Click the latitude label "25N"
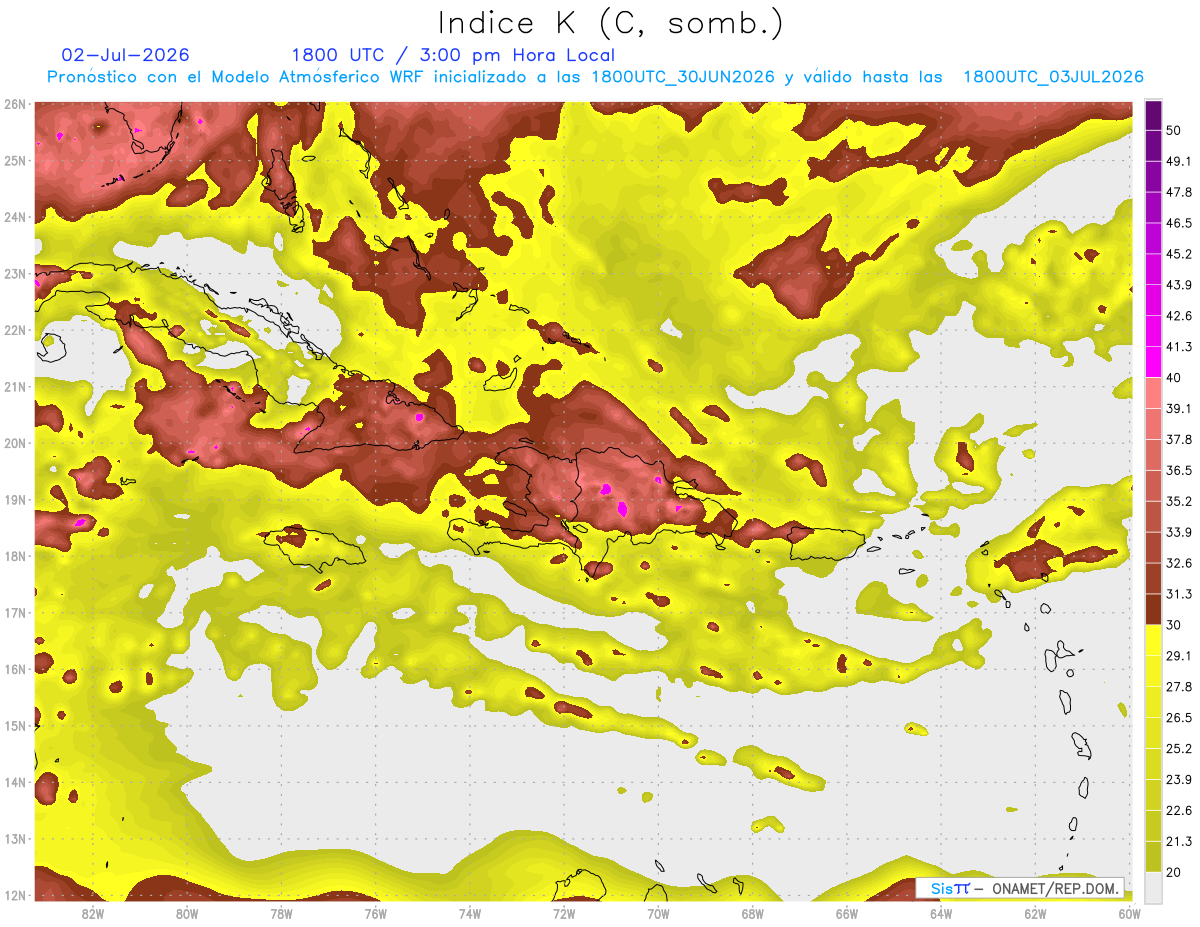 click(14, 161)
